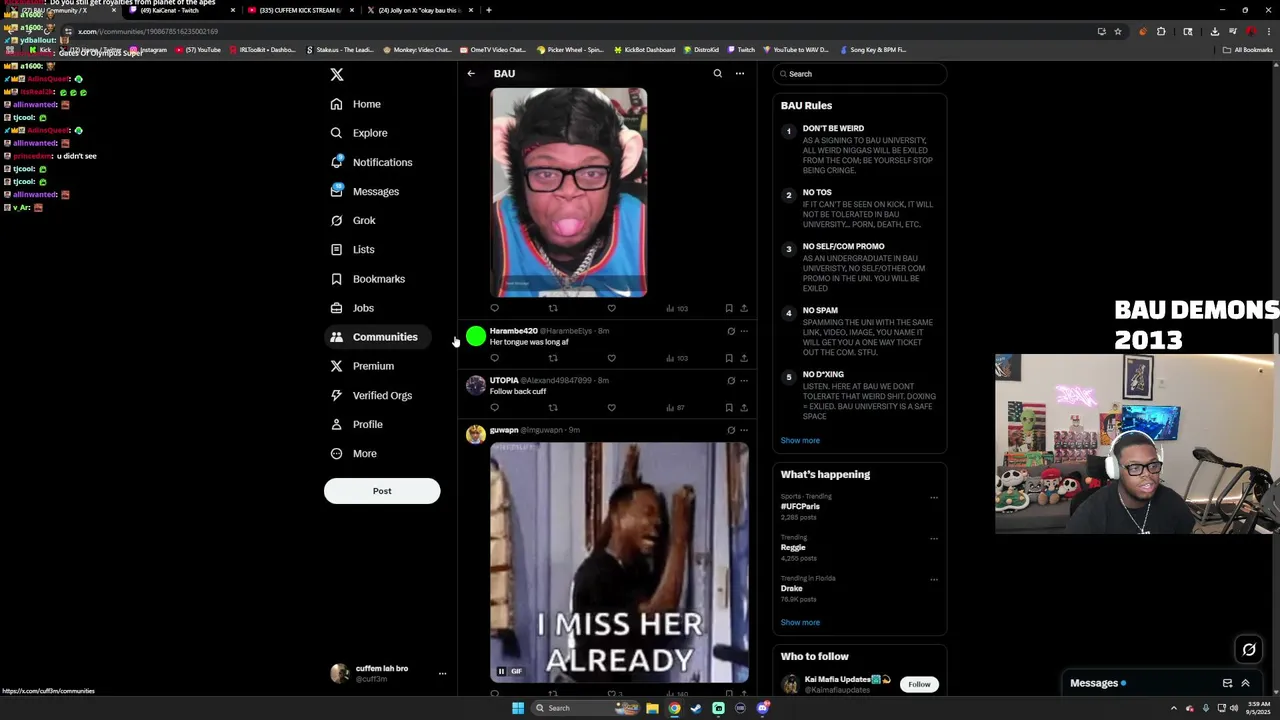Open Premium in the sidebar

(x=362, y=366)
